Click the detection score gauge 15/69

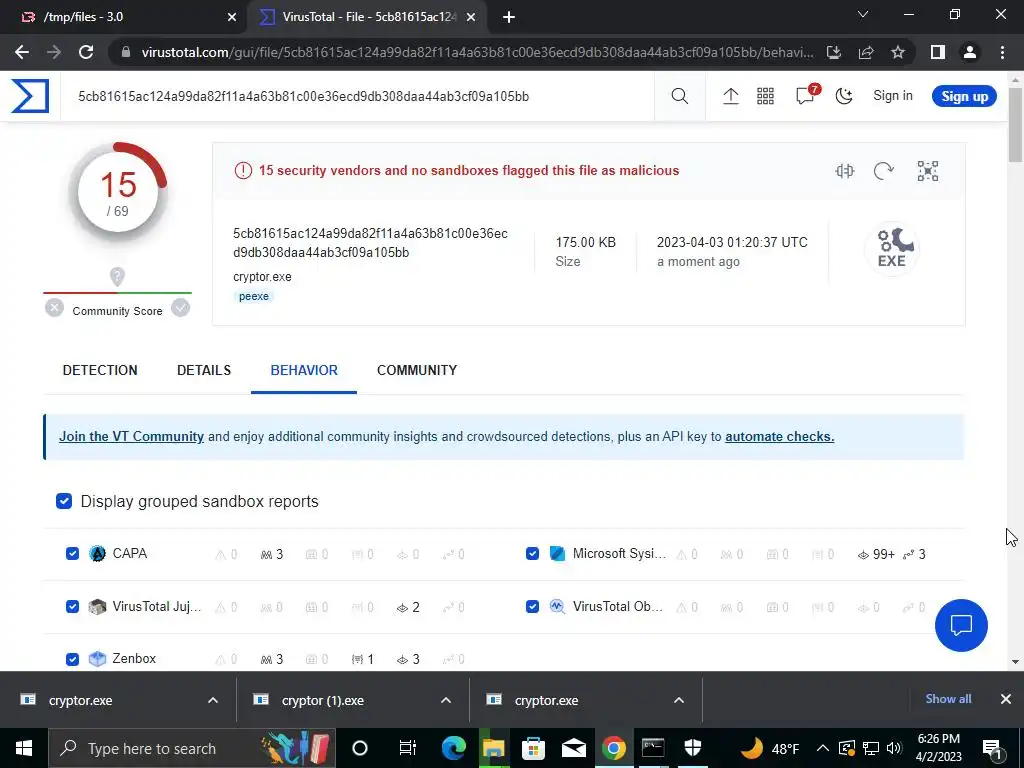pyautogui.click(x=118, y=192)
